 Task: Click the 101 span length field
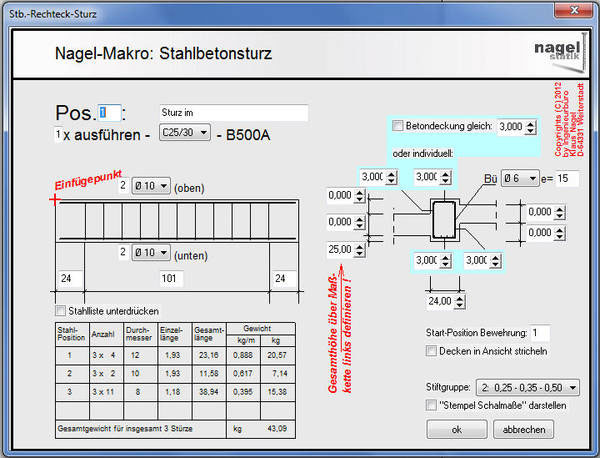(168, 279)
